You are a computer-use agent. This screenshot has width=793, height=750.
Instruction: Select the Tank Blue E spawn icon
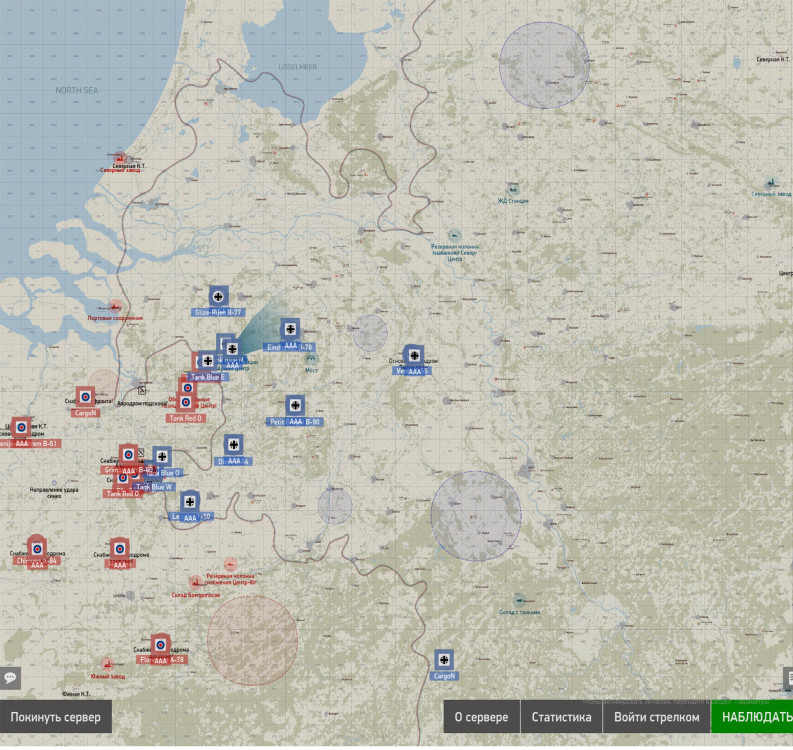pyautogui.click(x=207, y=361)
